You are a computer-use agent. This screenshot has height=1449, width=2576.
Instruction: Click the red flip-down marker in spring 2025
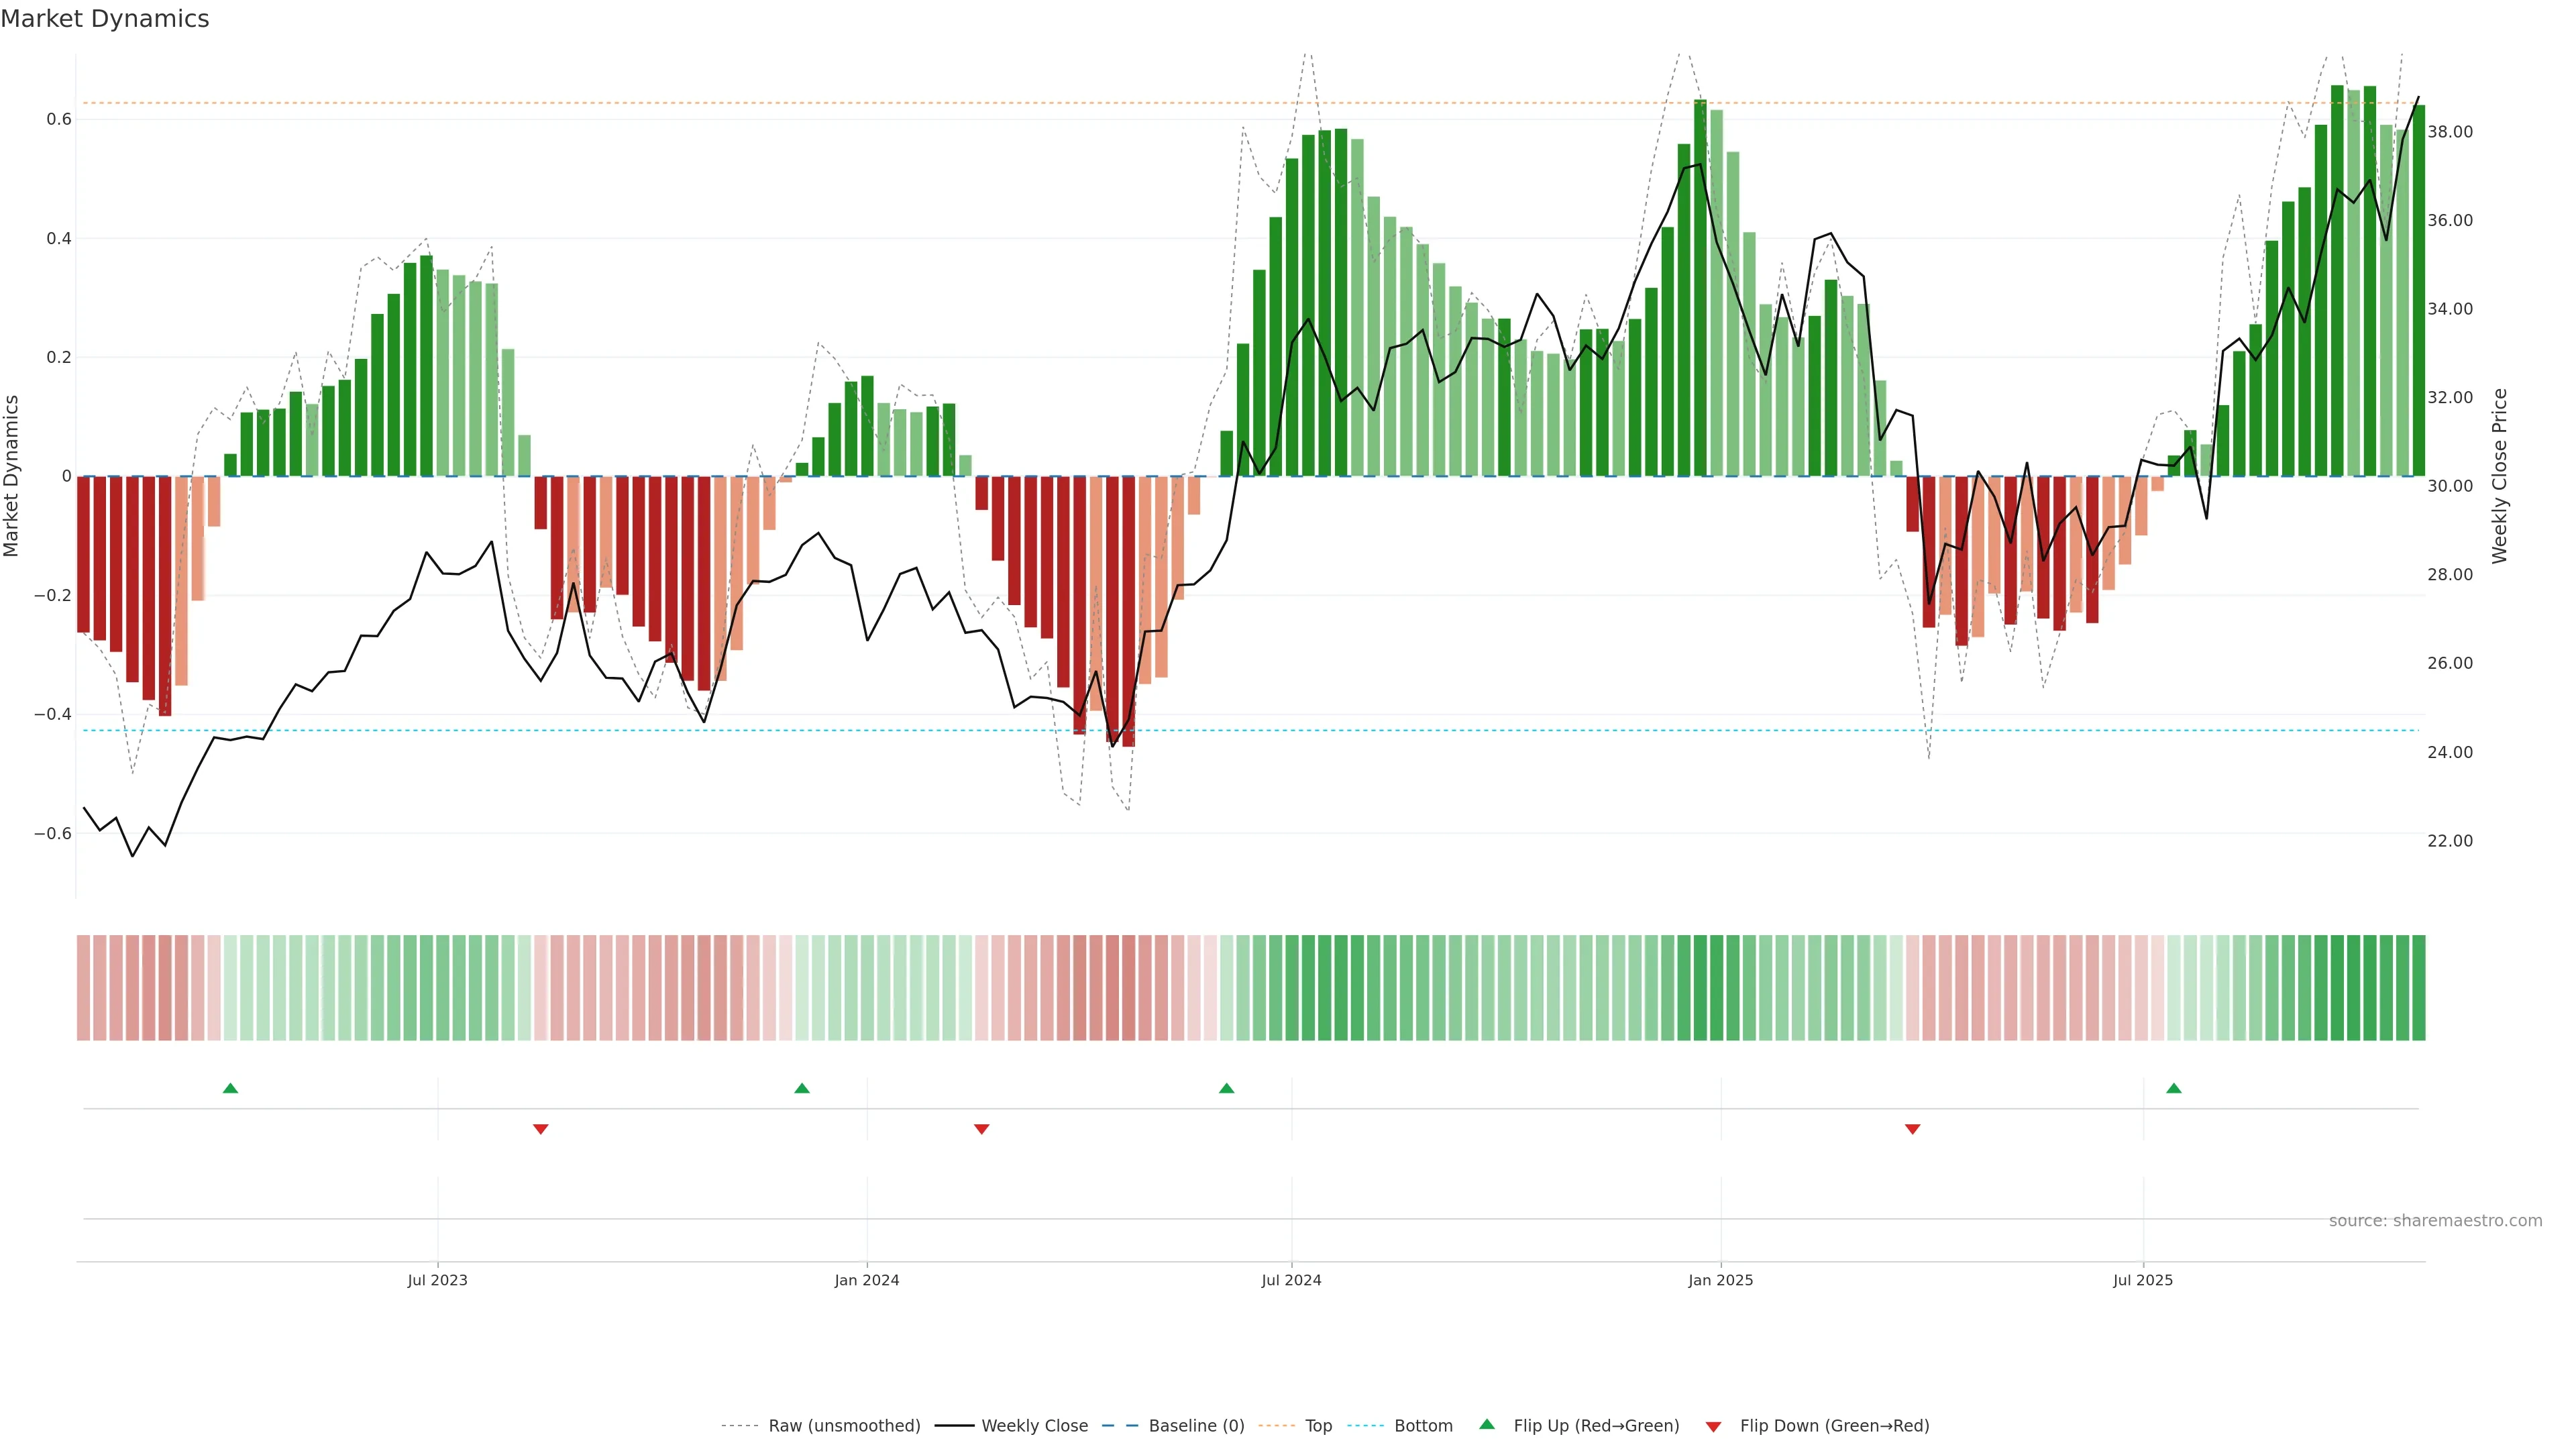[x=1913, y=1129]
